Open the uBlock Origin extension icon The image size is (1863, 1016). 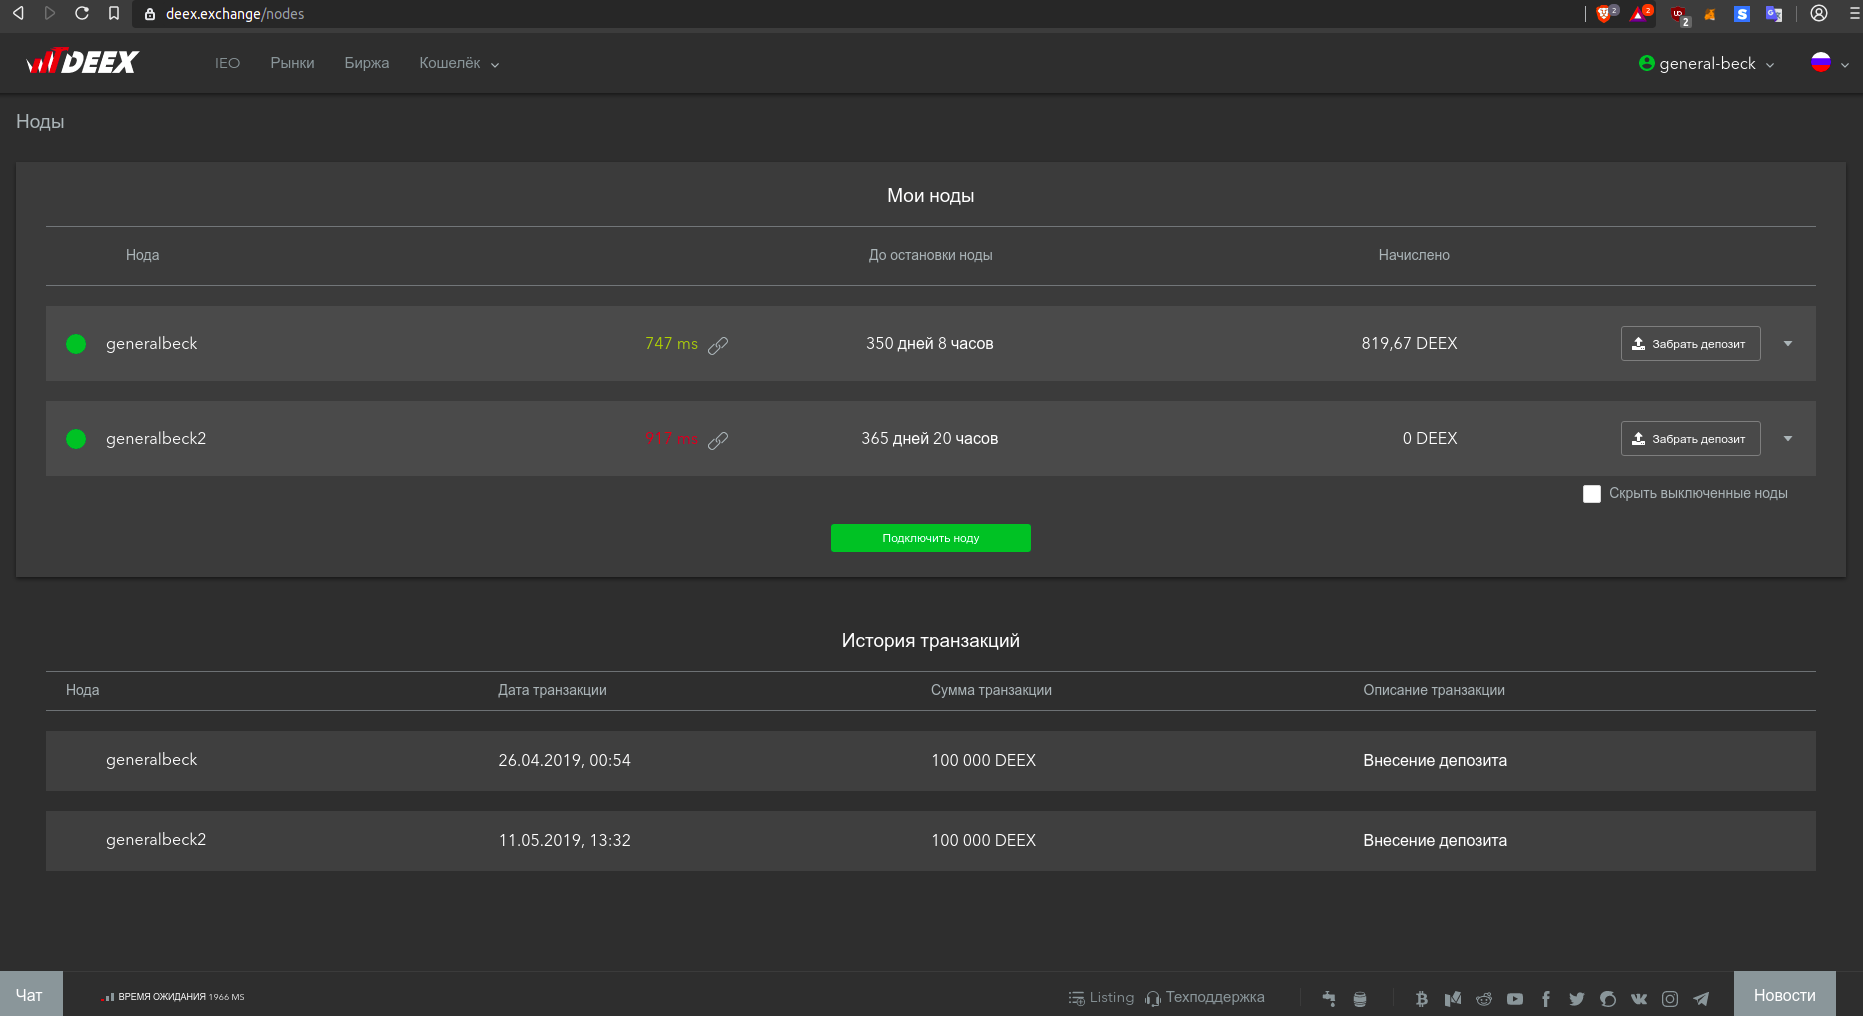click(1679, 15)
